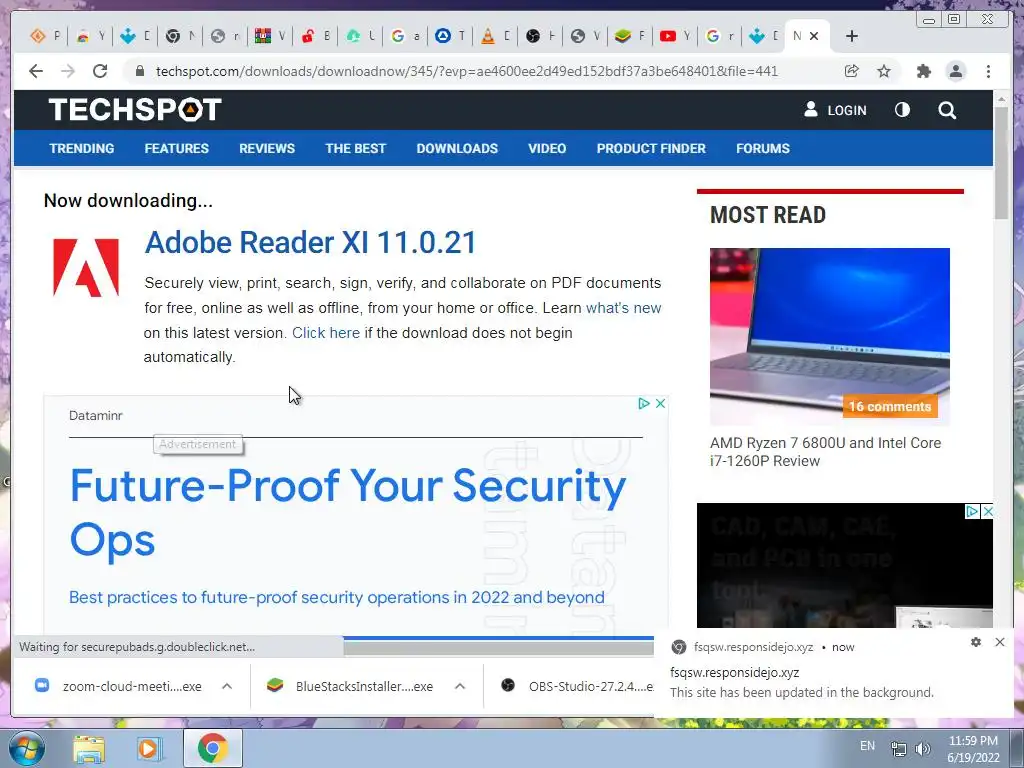Viewport: 1024px width, 768px height.
Task: Open the FORUMS menu
Action: pyautogui.click(x=763, y=148)
